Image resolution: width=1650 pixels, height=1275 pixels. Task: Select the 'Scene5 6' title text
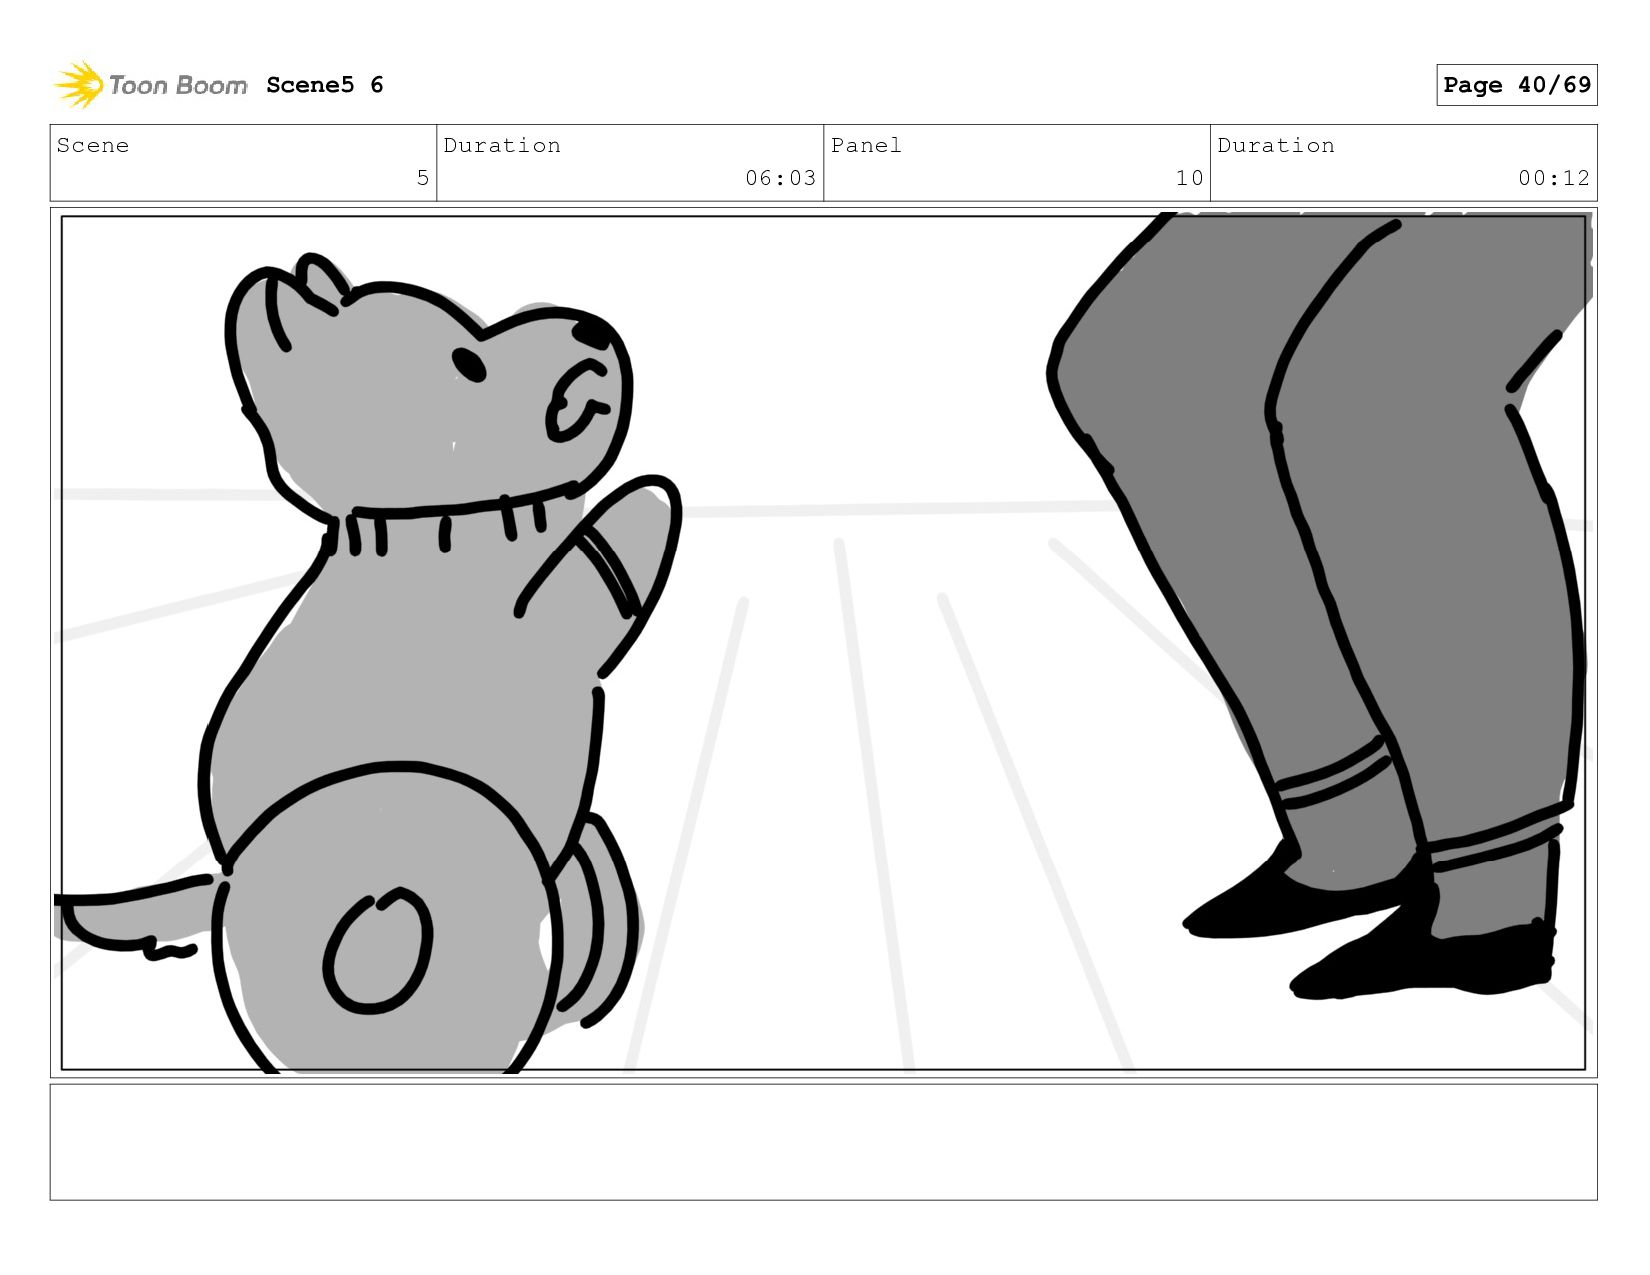tap(325, 85)
